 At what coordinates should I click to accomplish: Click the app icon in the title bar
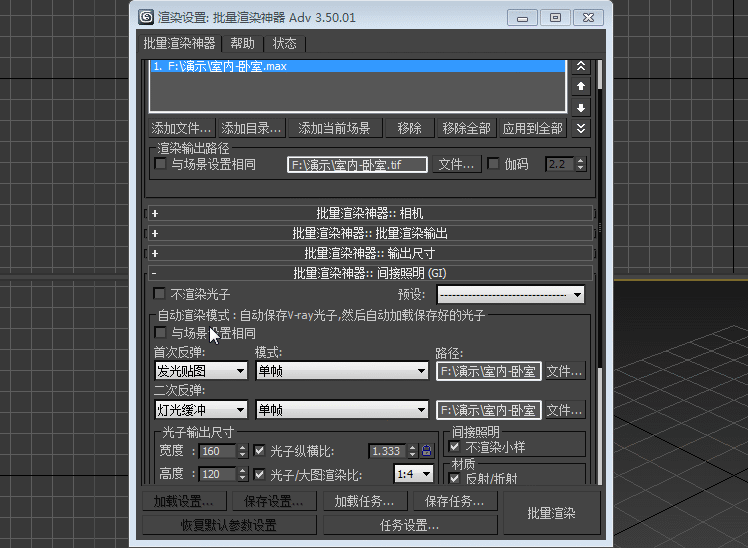pyautogui.click(x=146, y=17)
